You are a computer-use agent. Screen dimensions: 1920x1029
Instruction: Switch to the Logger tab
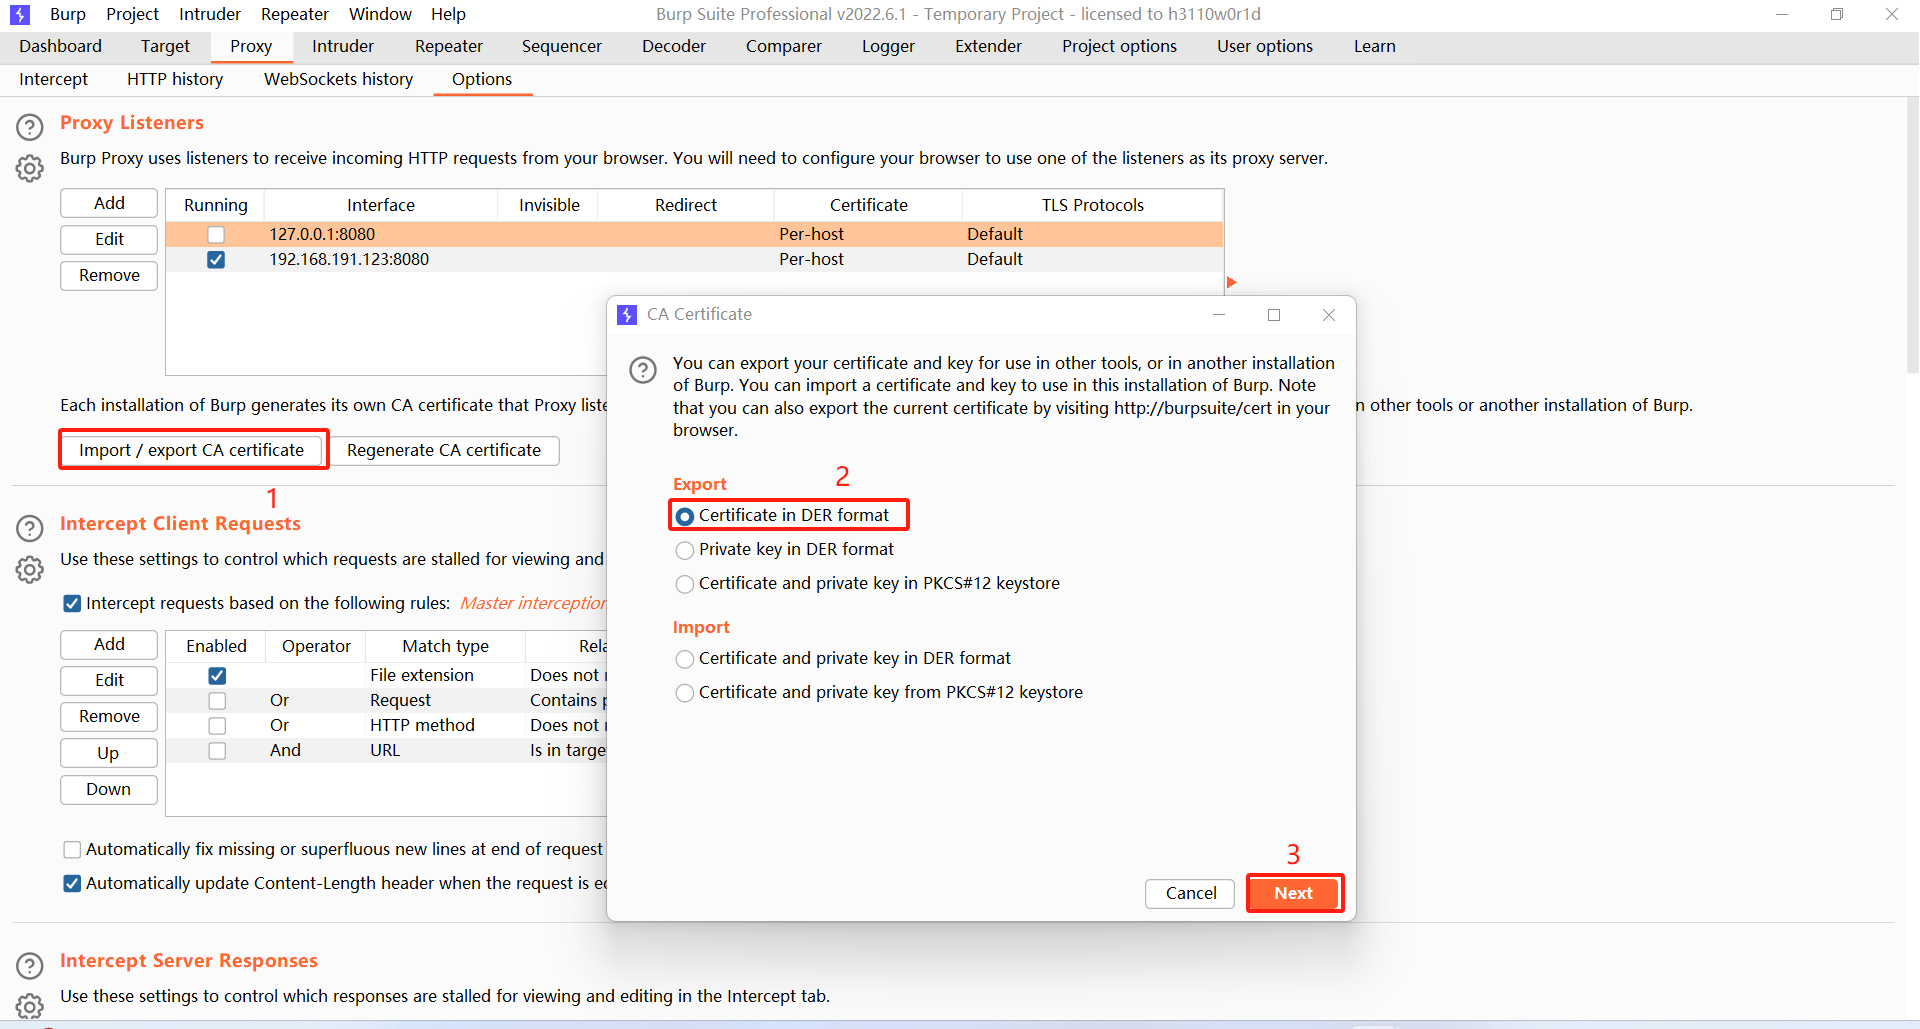[888, 46]
